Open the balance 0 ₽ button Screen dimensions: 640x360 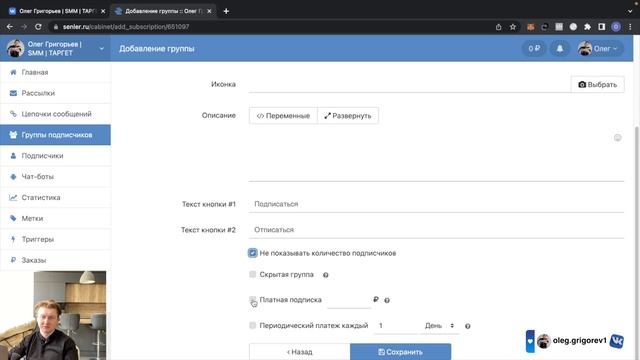pyautogui.click(x=534, y=49)
